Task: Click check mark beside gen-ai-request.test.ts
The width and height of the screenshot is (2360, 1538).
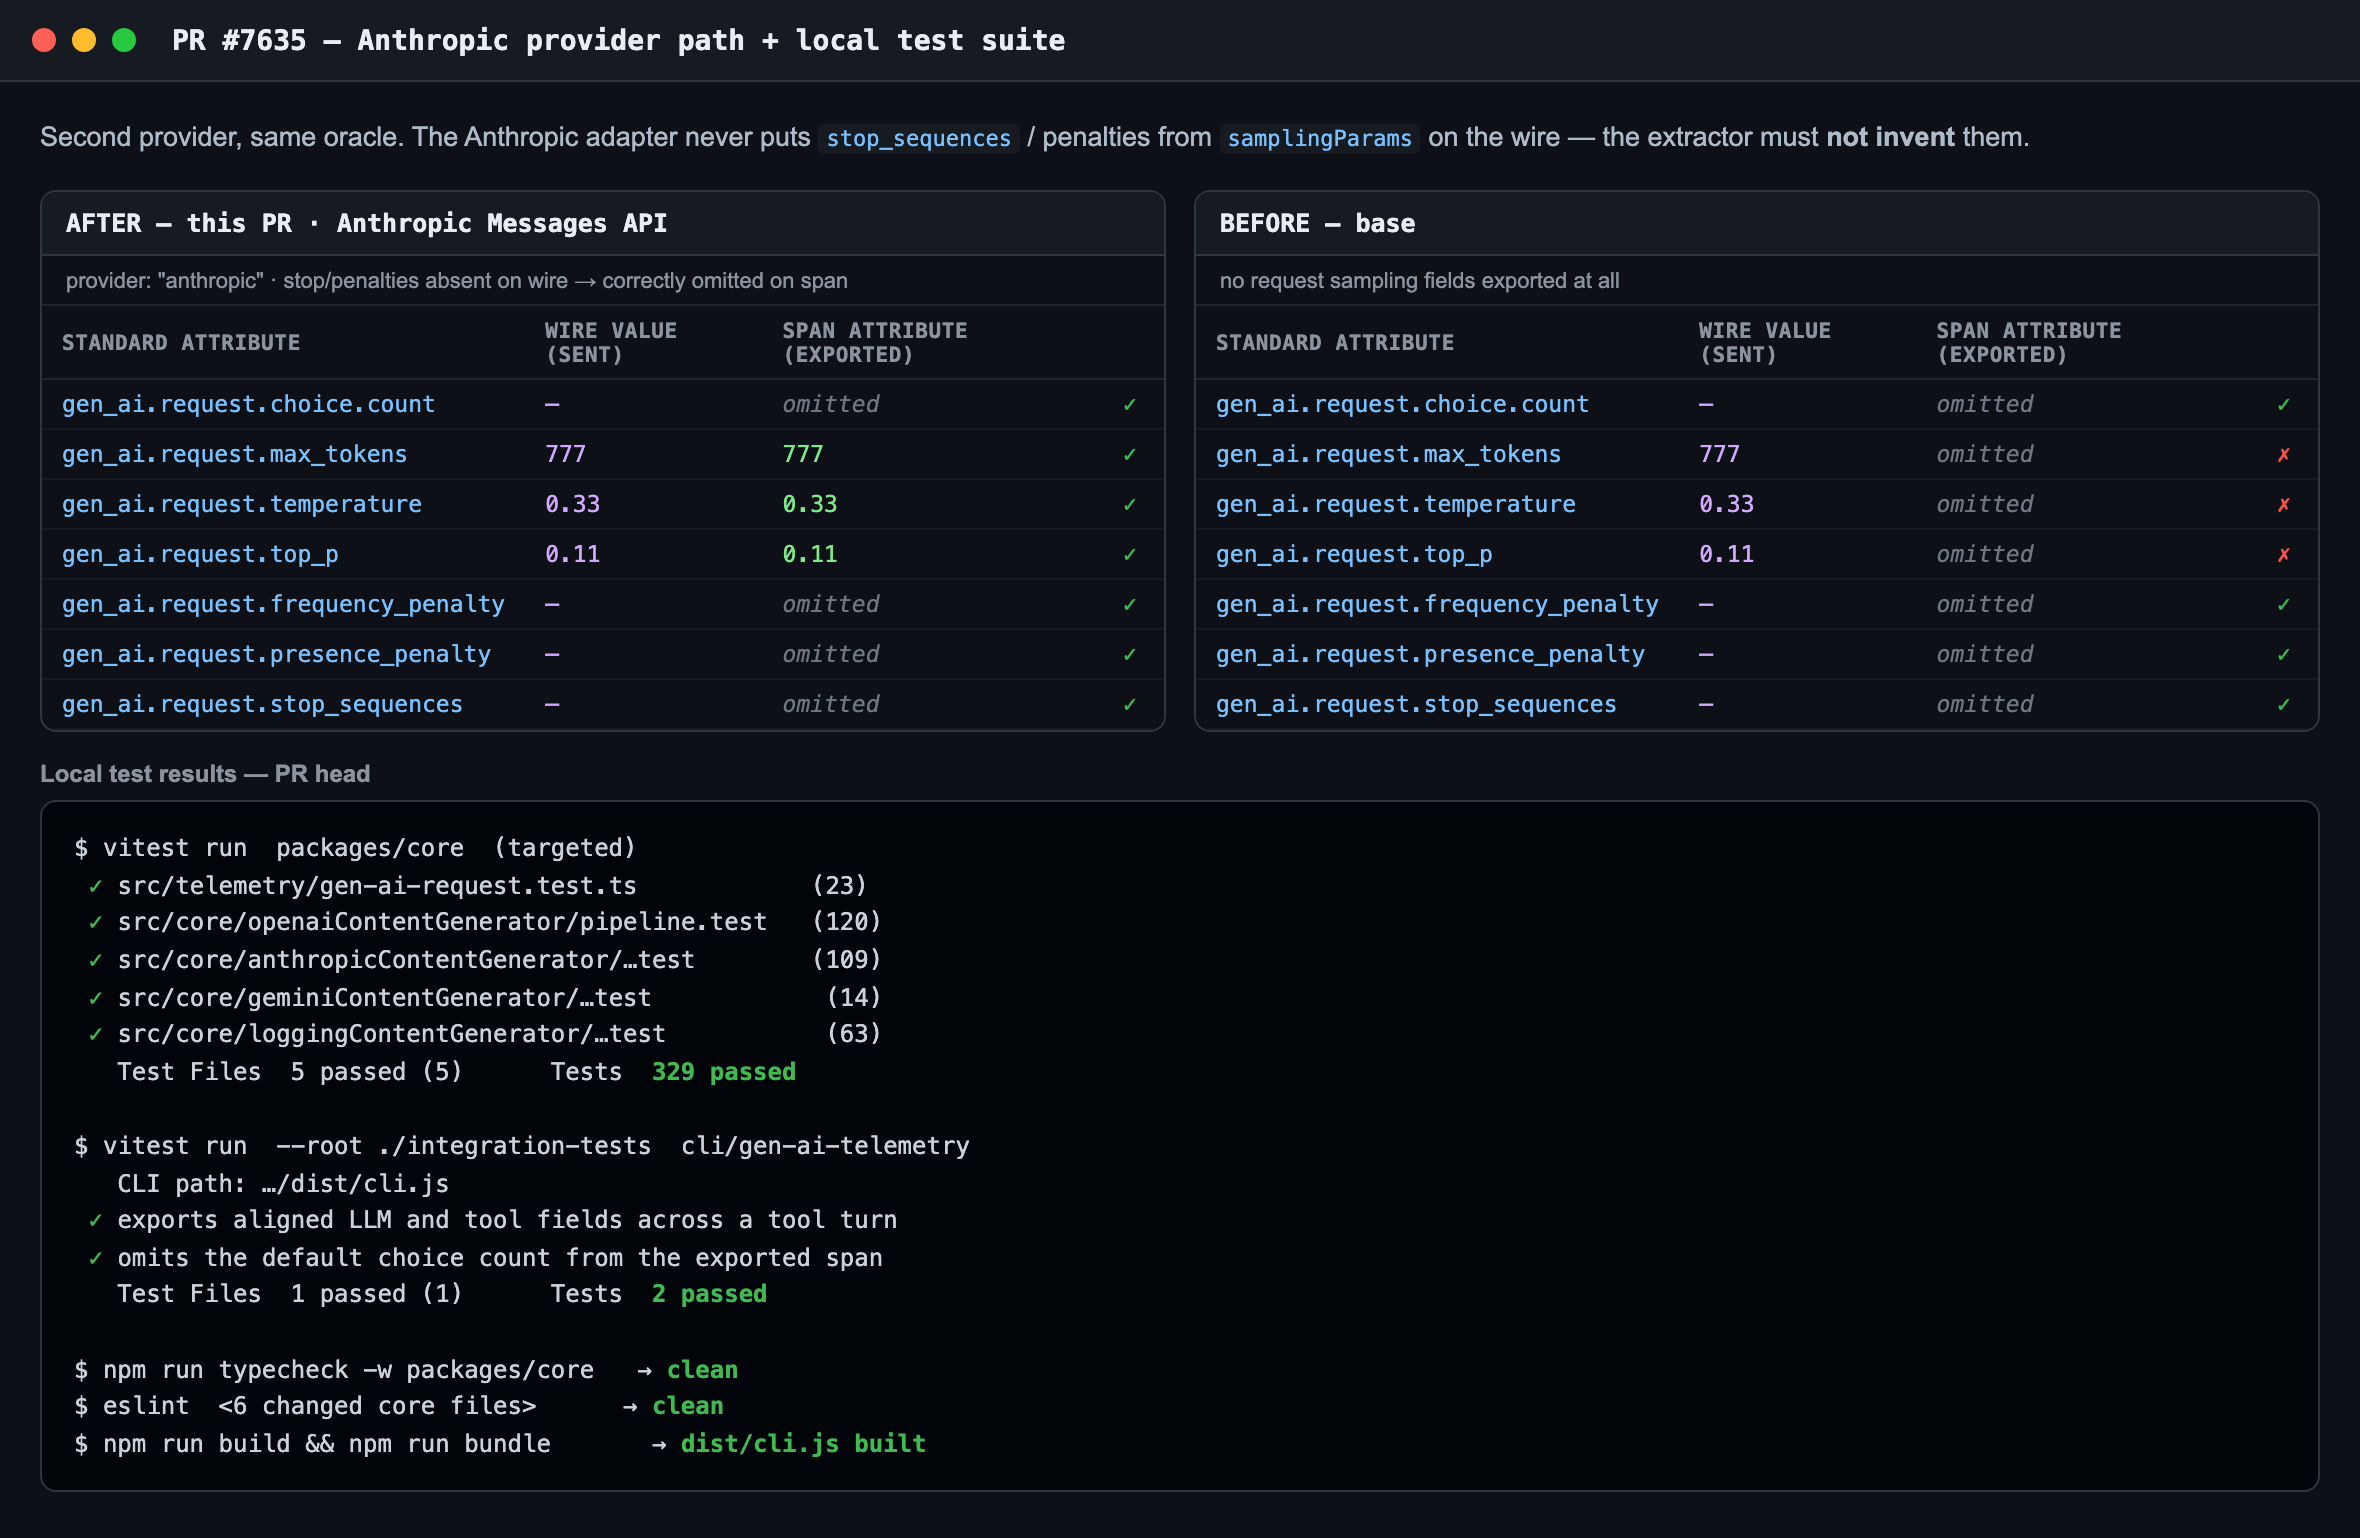Action: click(x=95, y=886)
